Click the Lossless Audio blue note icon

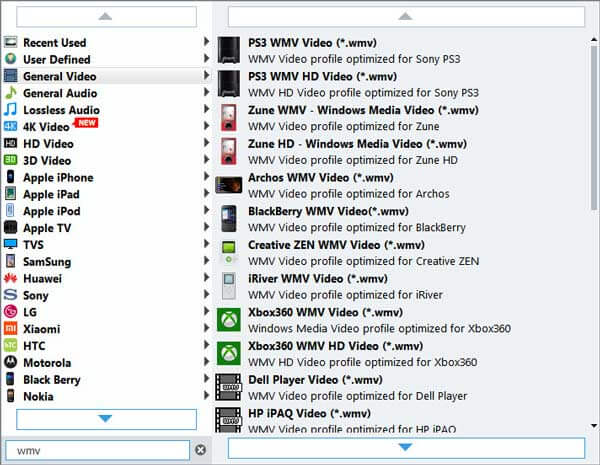pos(10,109)
